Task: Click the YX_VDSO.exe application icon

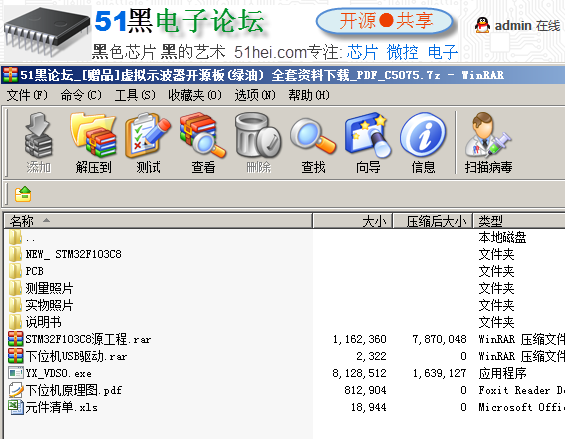Action: [15, 373]
